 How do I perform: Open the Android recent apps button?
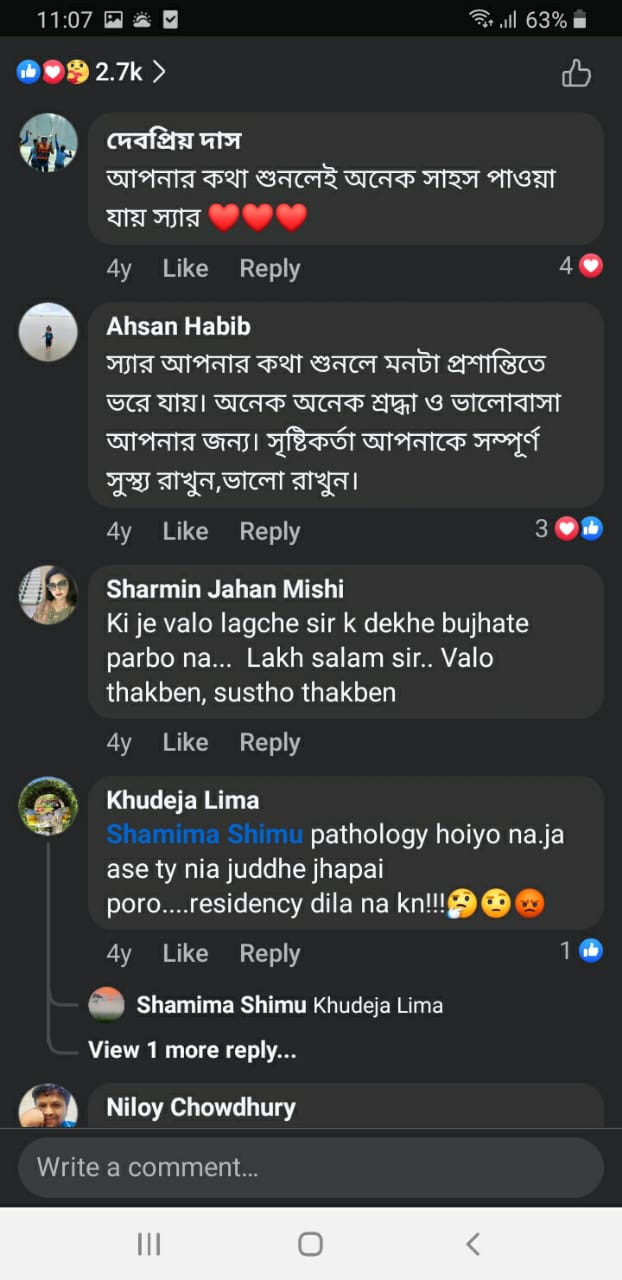[149, 1243]
